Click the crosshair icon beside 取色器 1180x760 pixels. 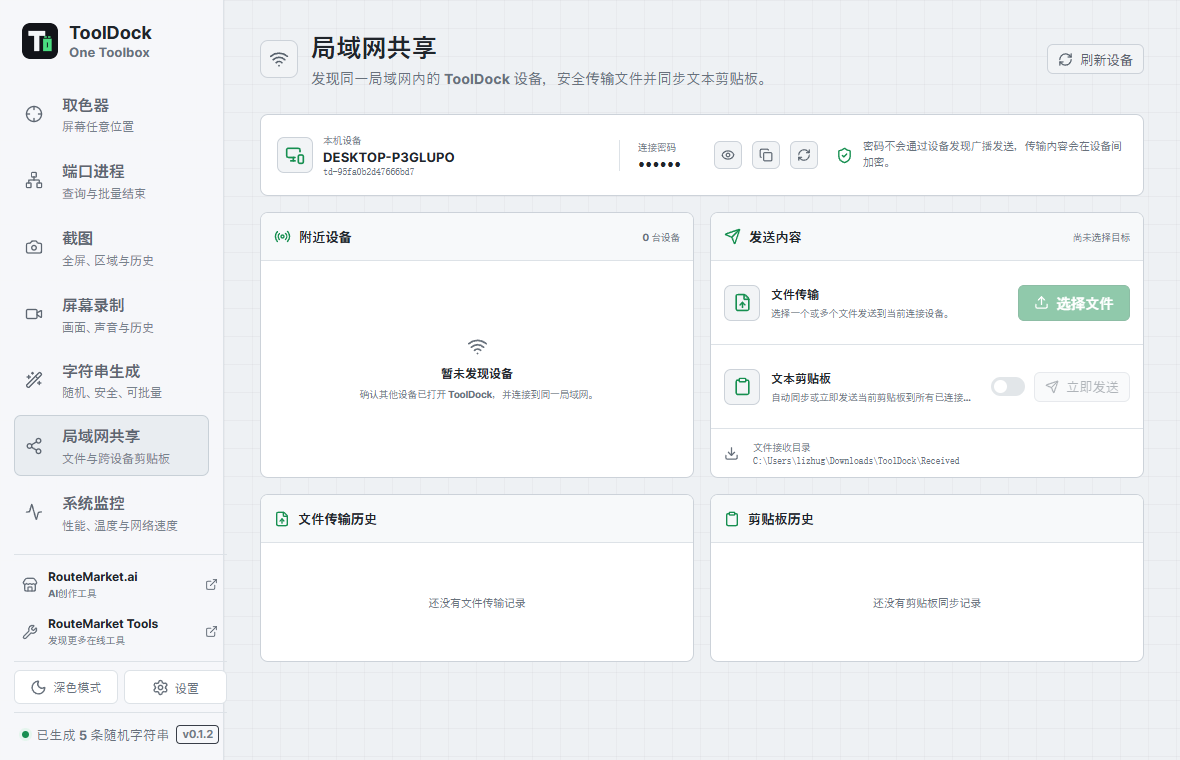pyautogui.click(x=34, y=114)
